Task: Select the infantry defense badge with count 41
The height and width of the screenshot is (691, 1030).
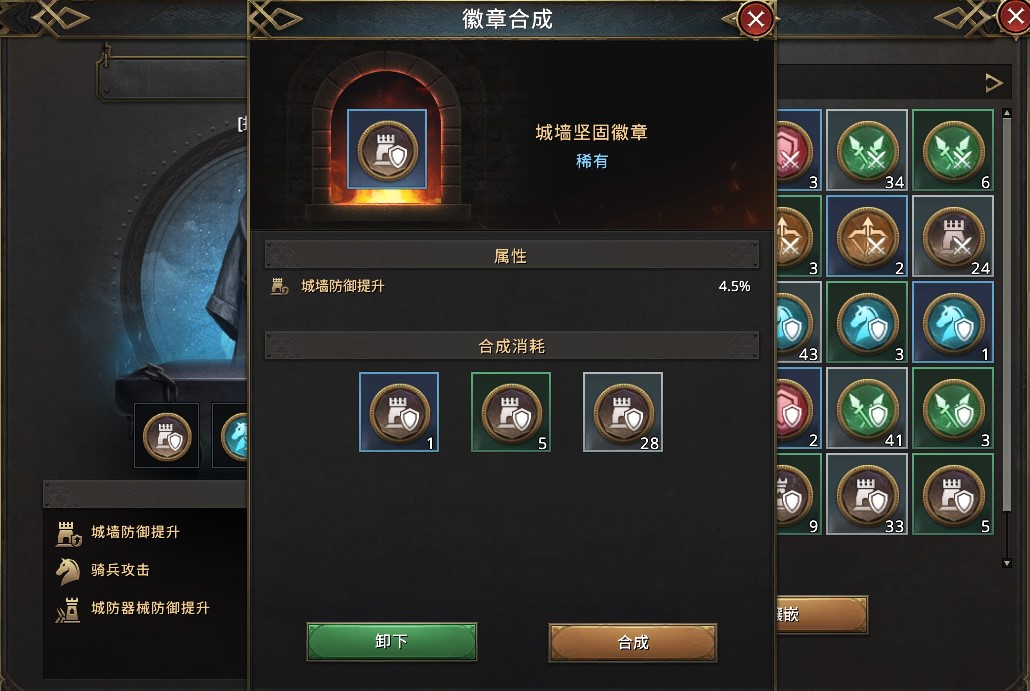Action: point(867,409)
